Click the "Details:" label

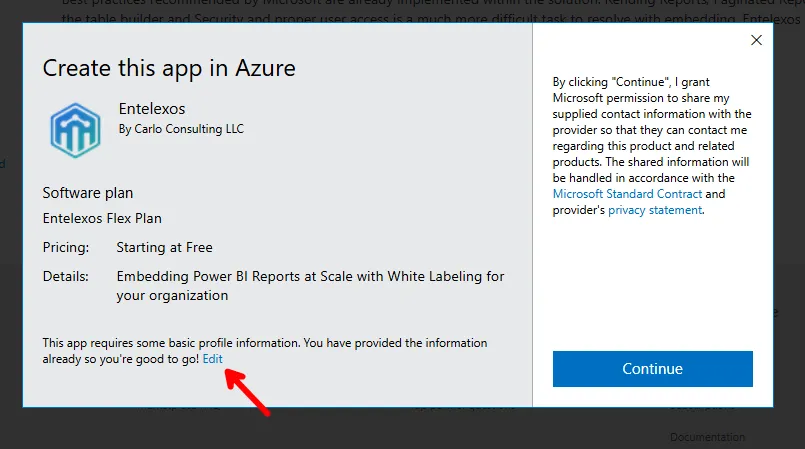point(65,276)
